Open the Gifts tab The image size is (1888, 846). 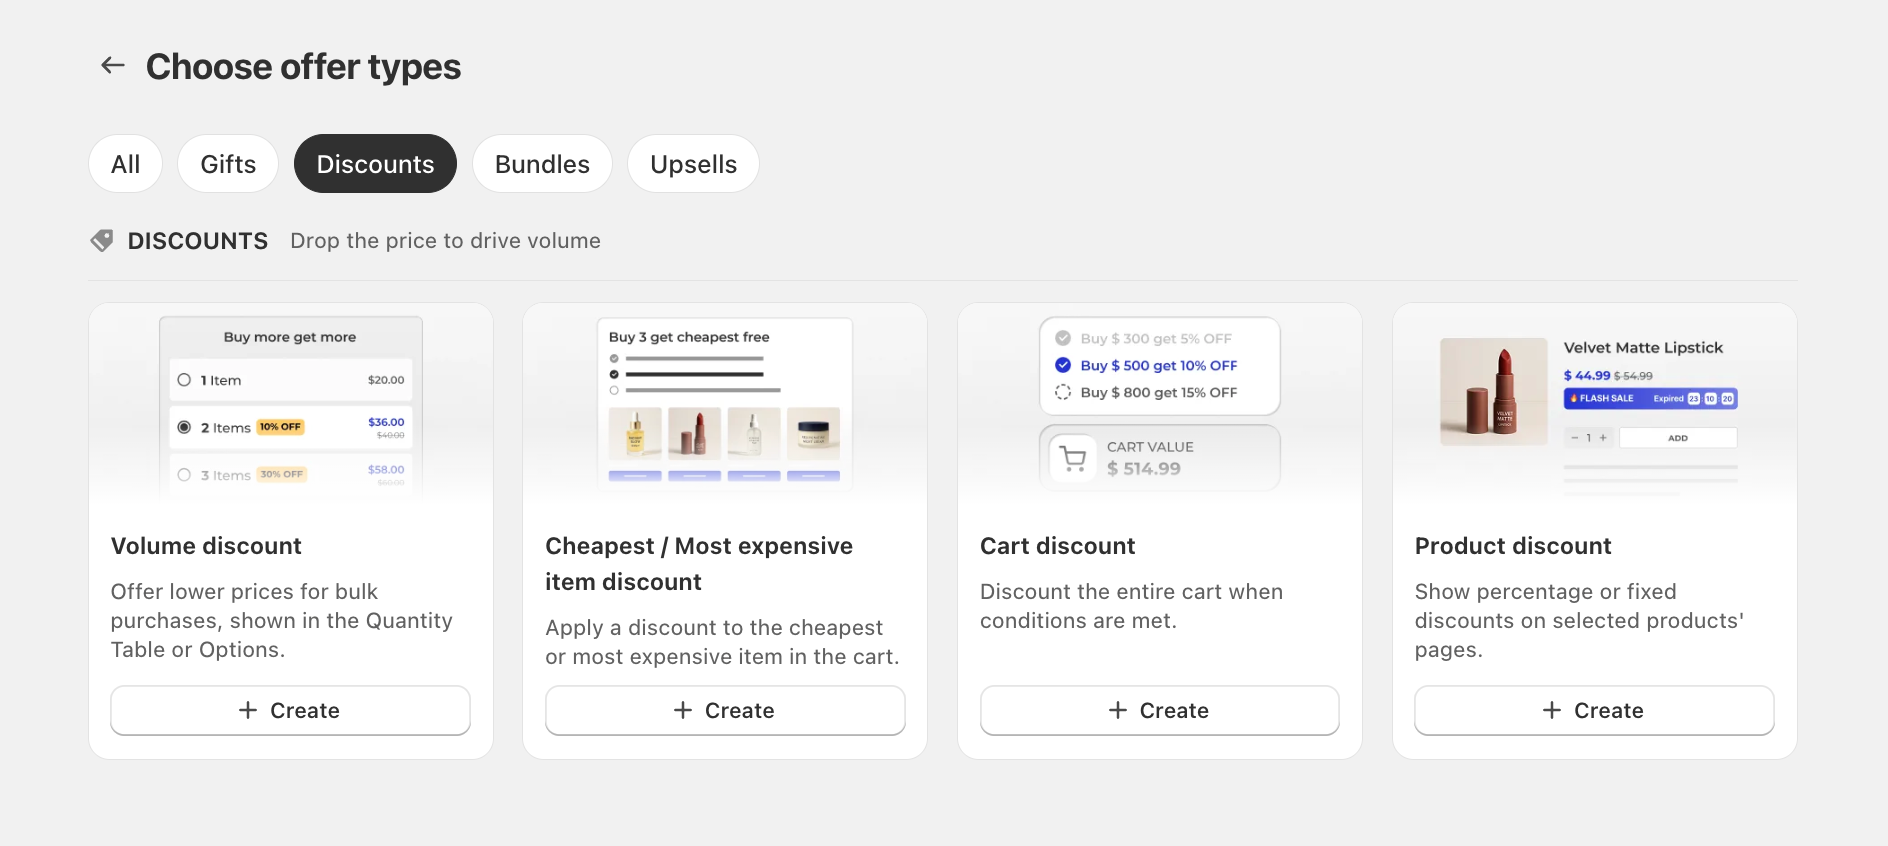tap(228, 164)
